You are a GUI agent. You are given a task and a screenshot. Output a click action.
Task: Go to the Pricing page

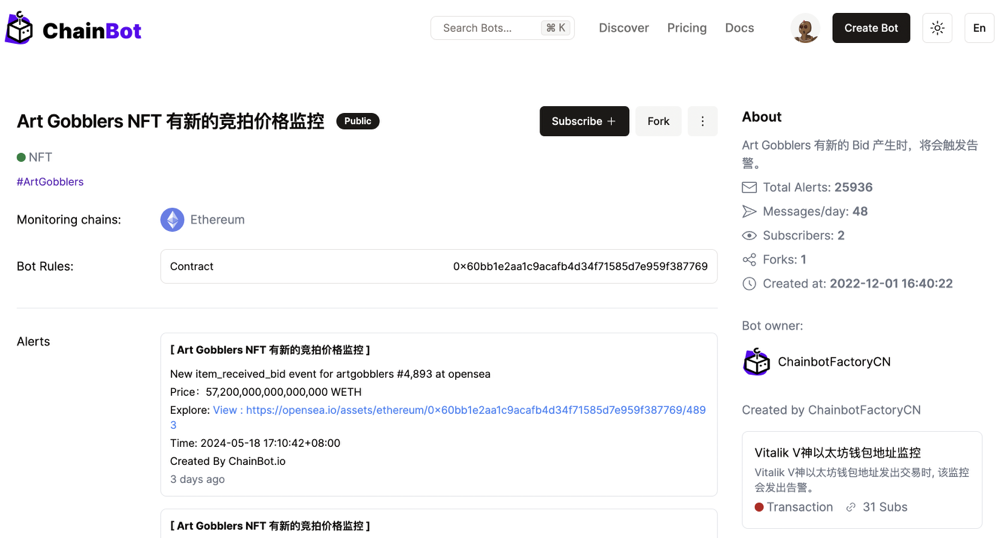(x=686, y=28)
